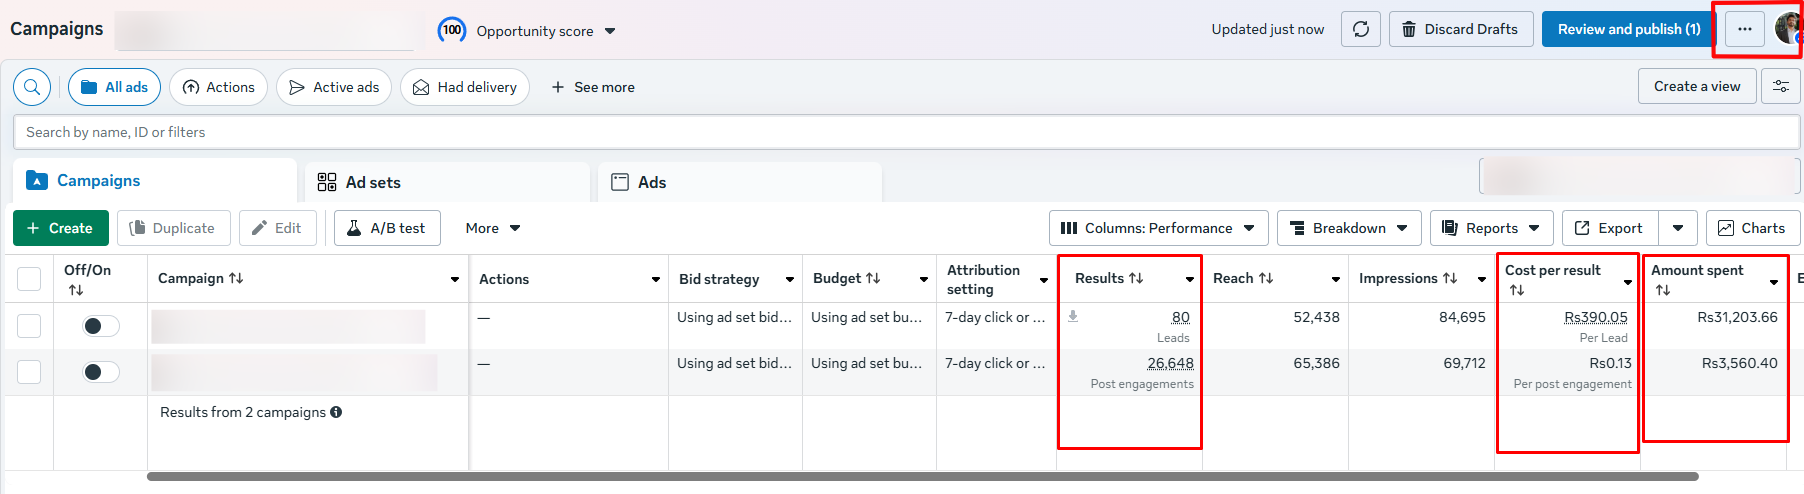The image size is (1804, 494).
Task: Open the three-dots more options menu
Action: coord(1745,29)
